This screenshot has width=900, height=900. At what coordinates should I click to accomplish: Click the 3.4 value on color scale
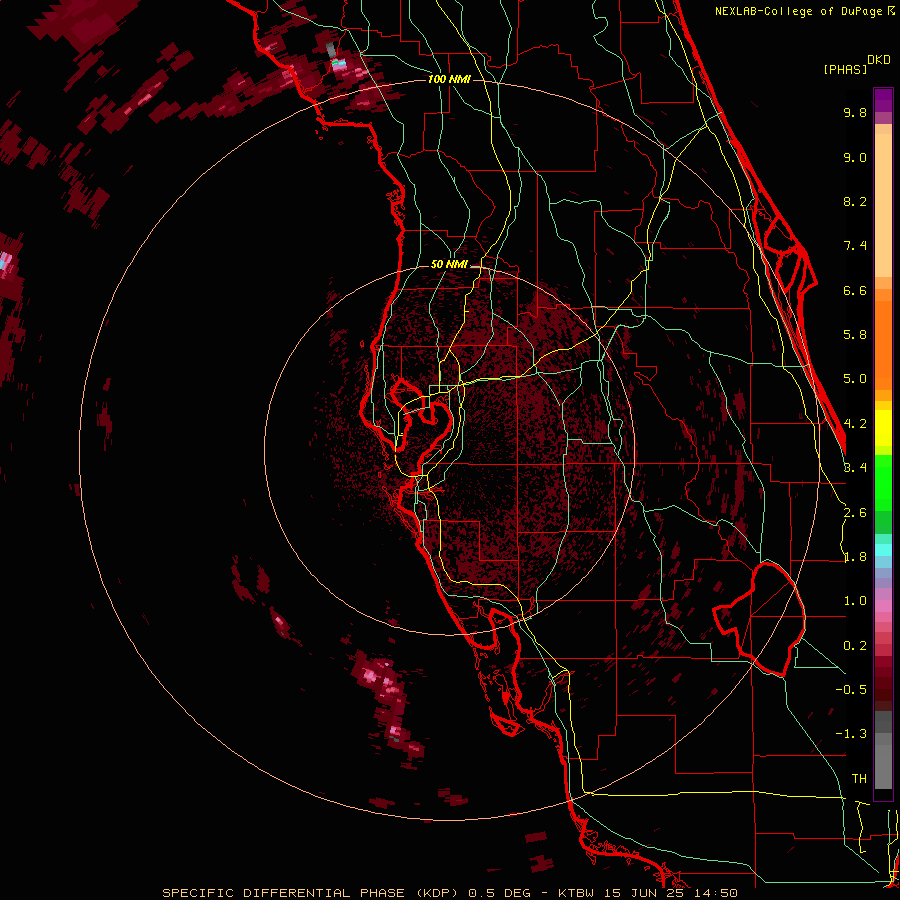855,468
